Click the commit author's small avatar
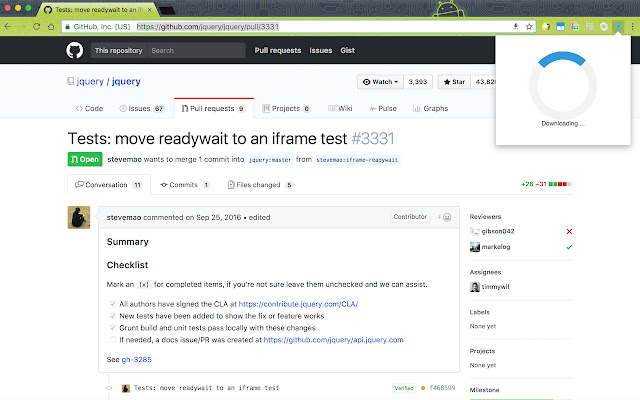The image size is (640, 400). point(126,388)
